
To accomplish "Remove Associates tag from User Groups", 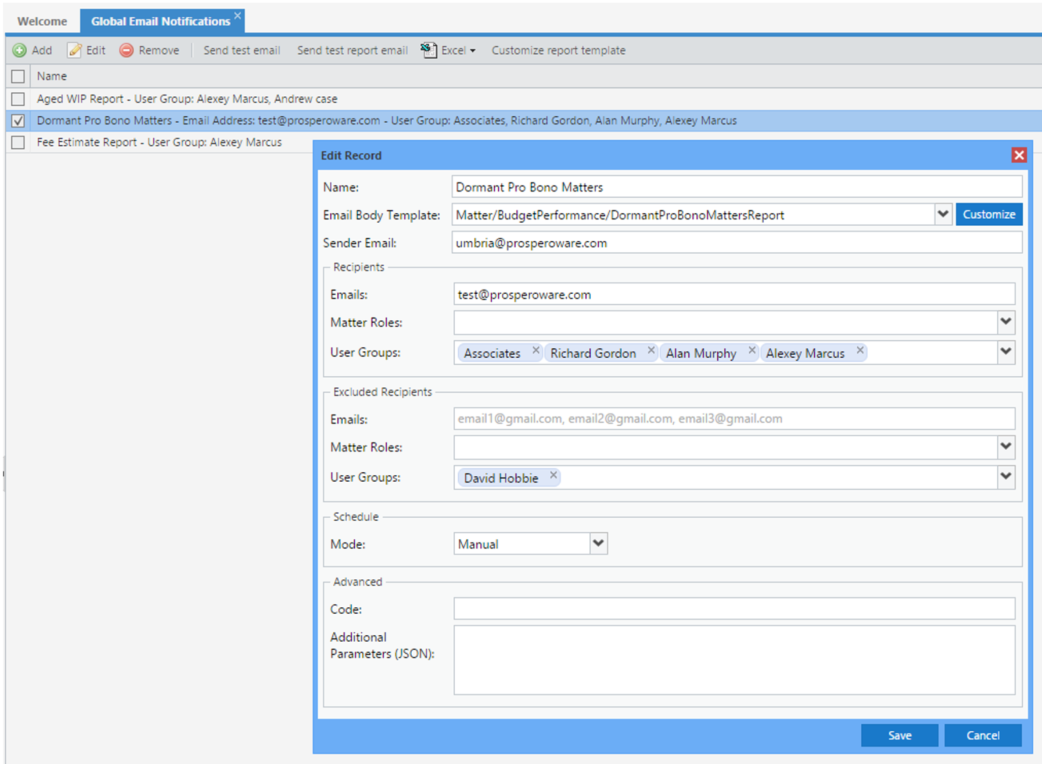I will point(536,351).
